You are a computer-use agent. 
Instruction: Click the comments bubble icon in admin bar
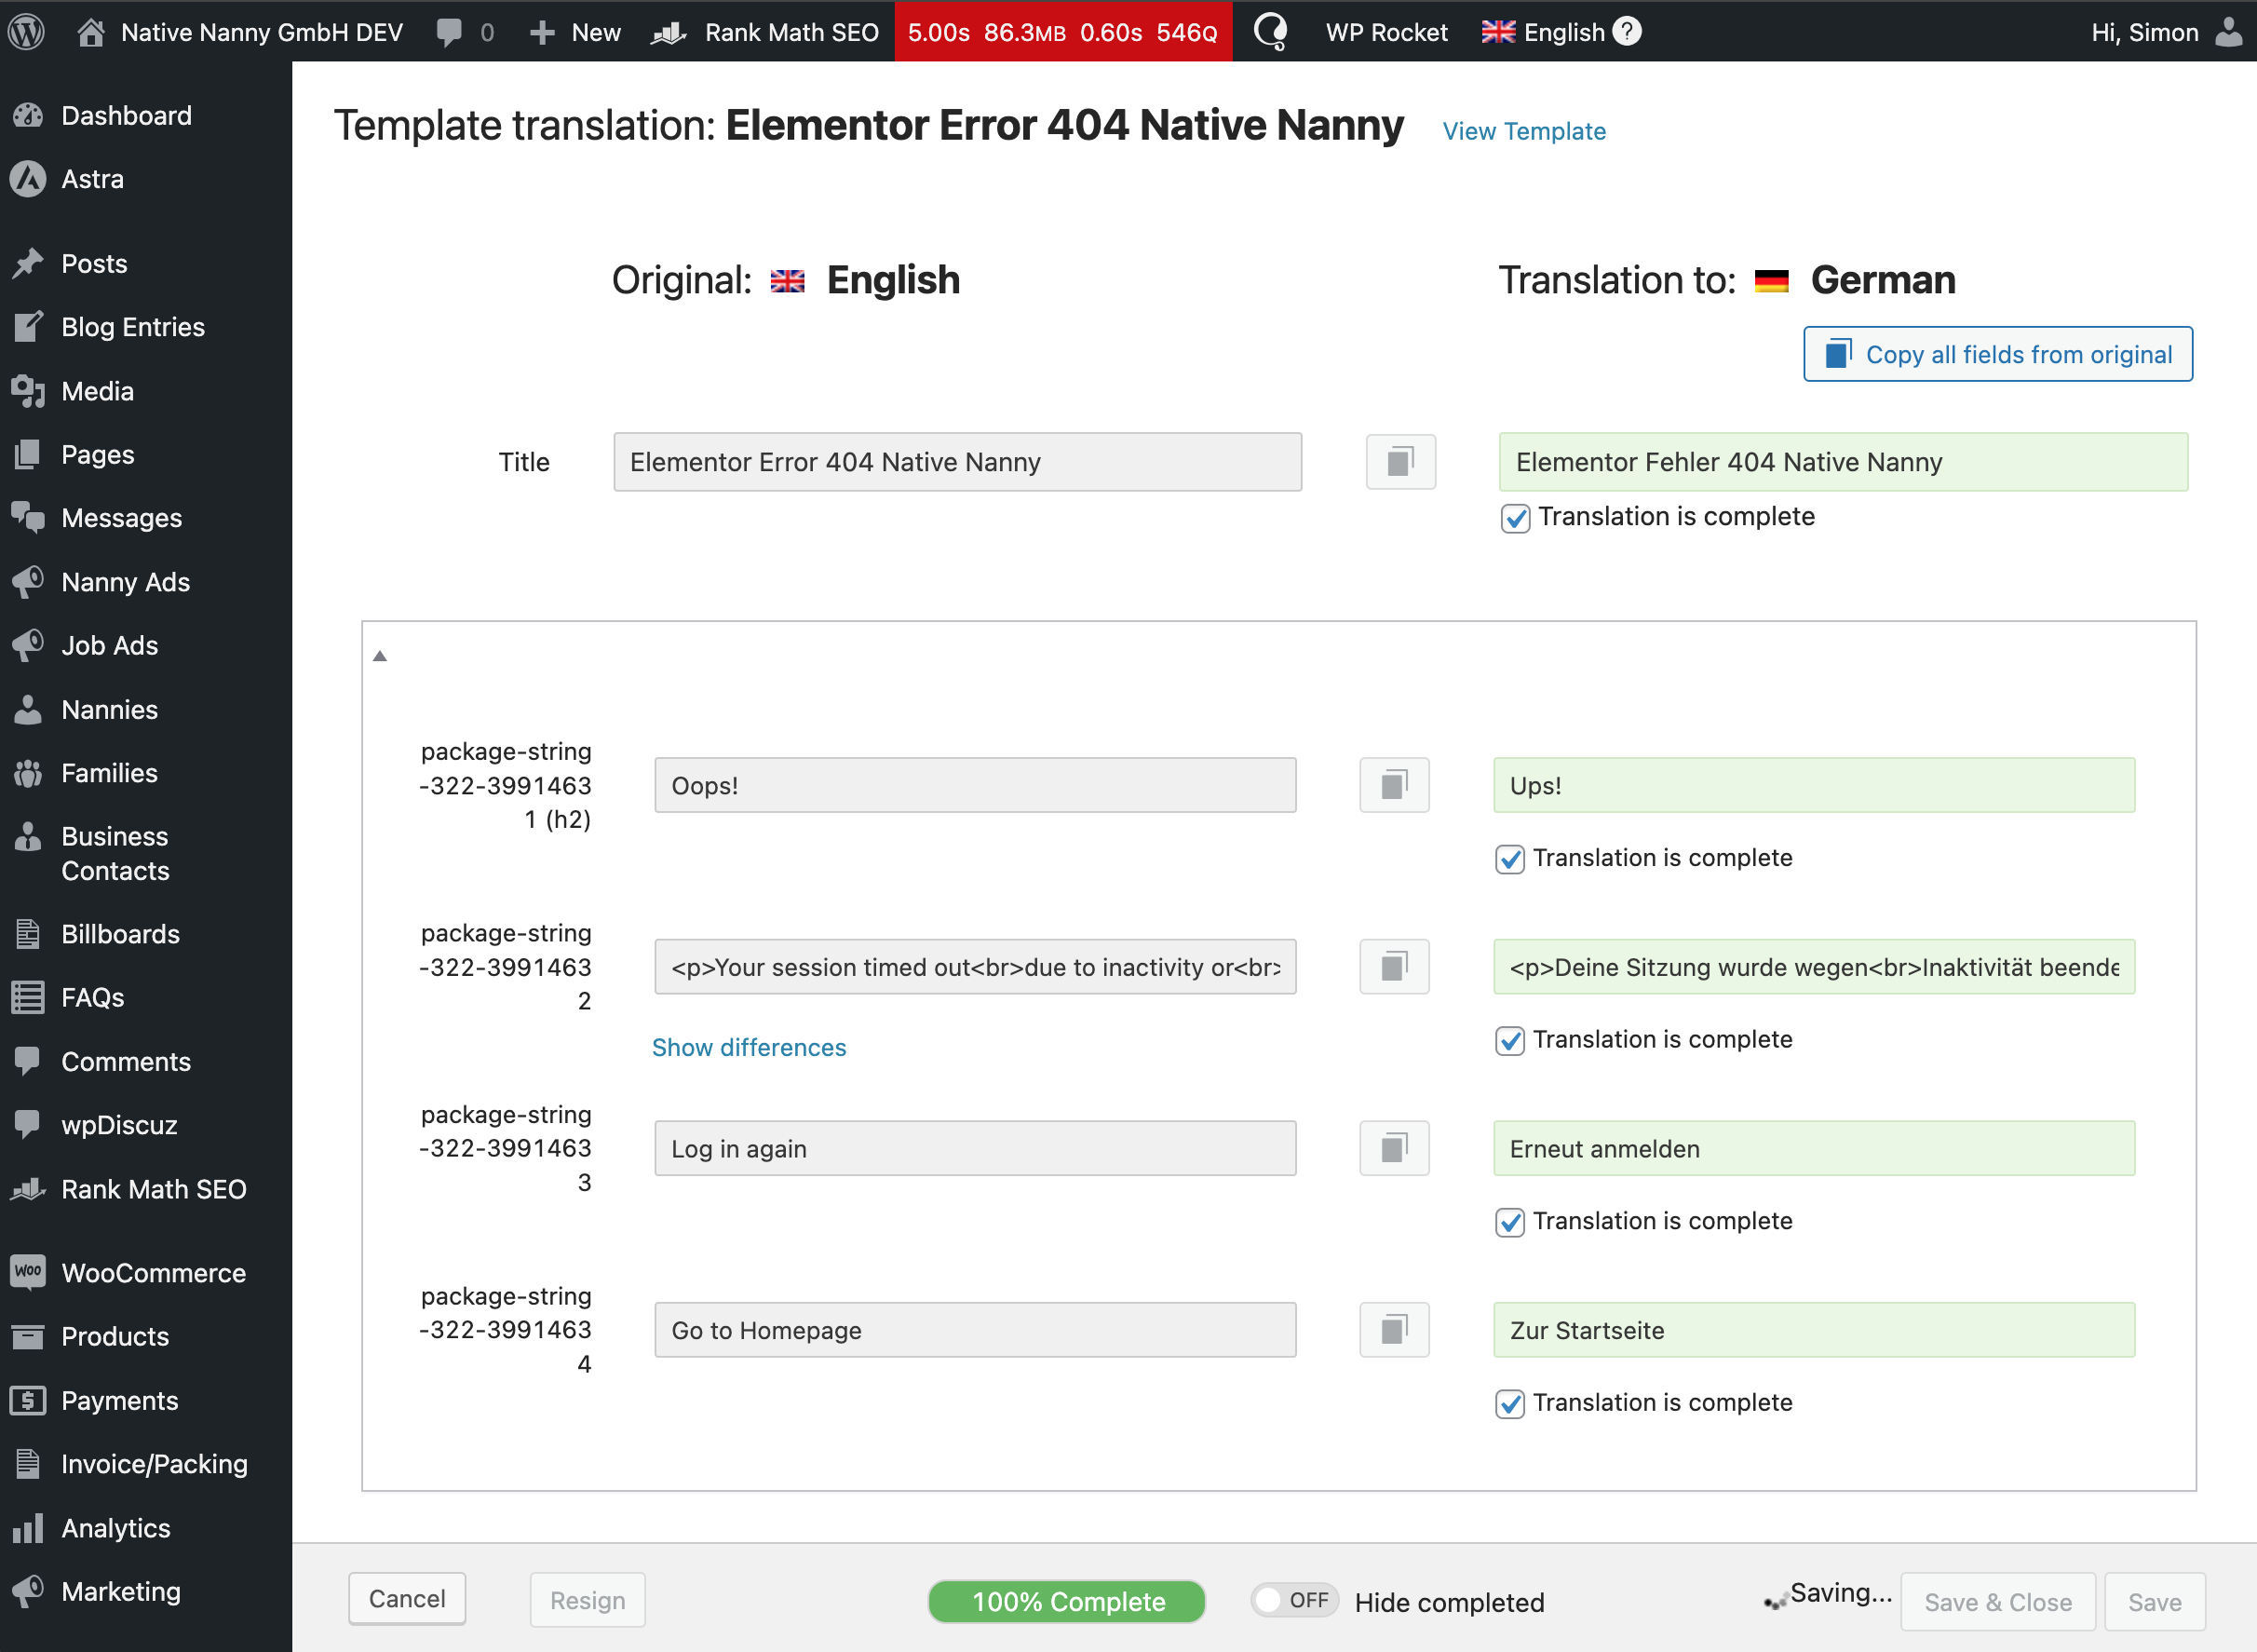(450, 32)
